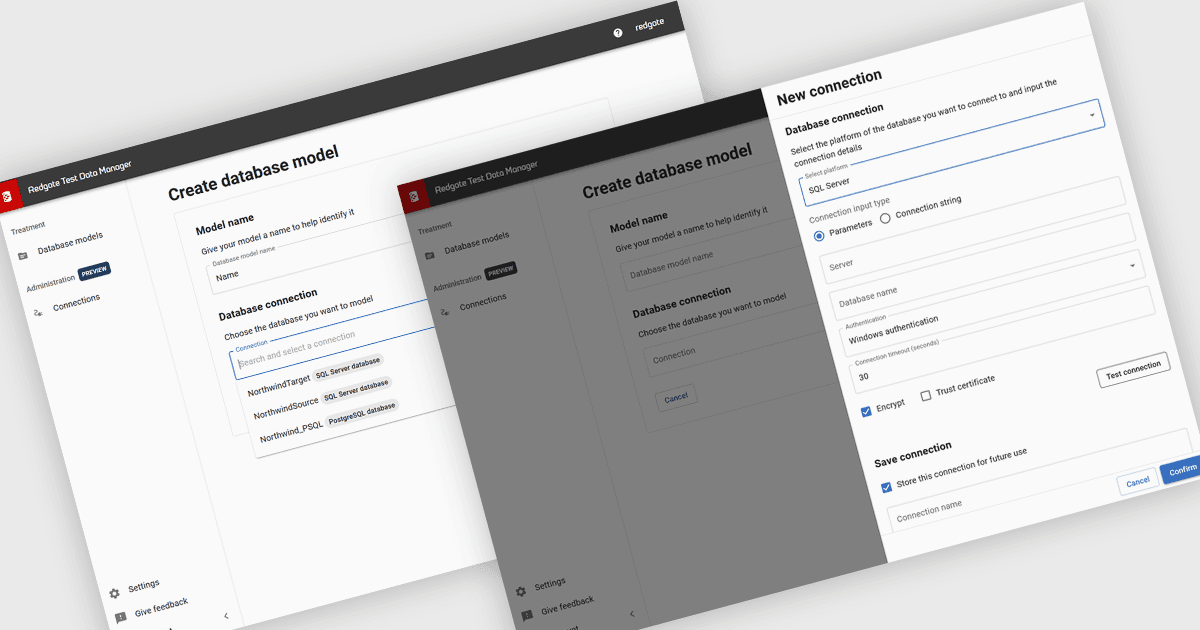
Task: Select Database models in dimmed front window sidebar
Action: click(x=476, y=241)
